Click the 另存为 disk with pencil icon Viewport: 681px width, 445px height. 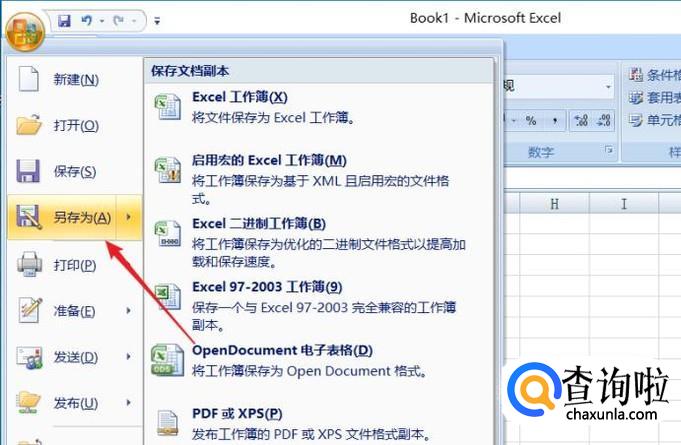[x=29, y=217]
